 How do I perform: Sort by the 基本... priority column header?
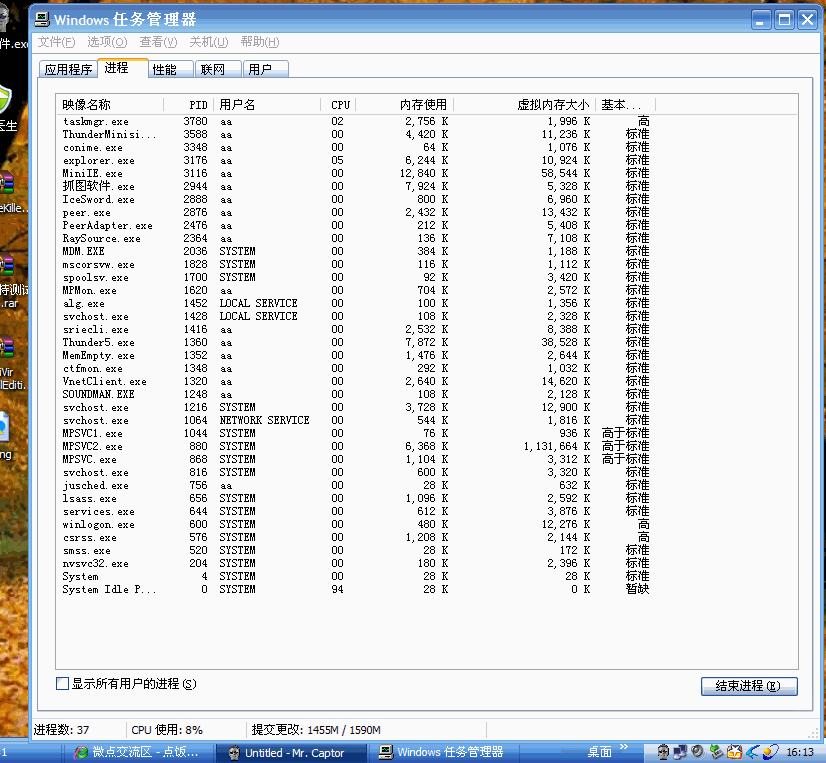[625, 104]
